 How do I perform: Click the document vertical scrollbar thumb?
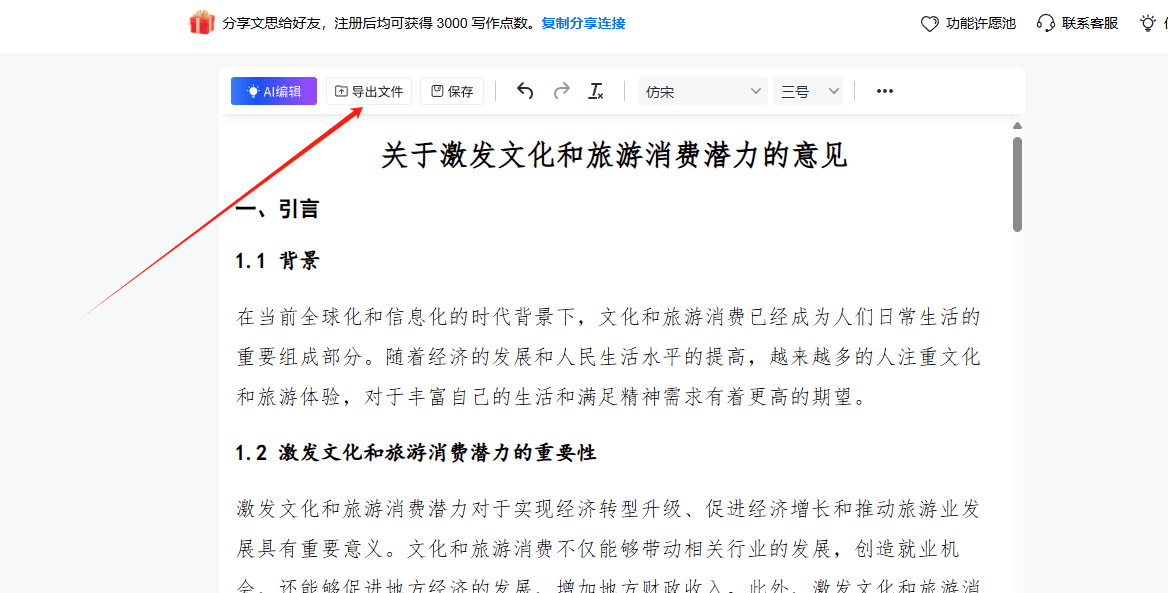pyautogui.click(x=1017, y=184)
